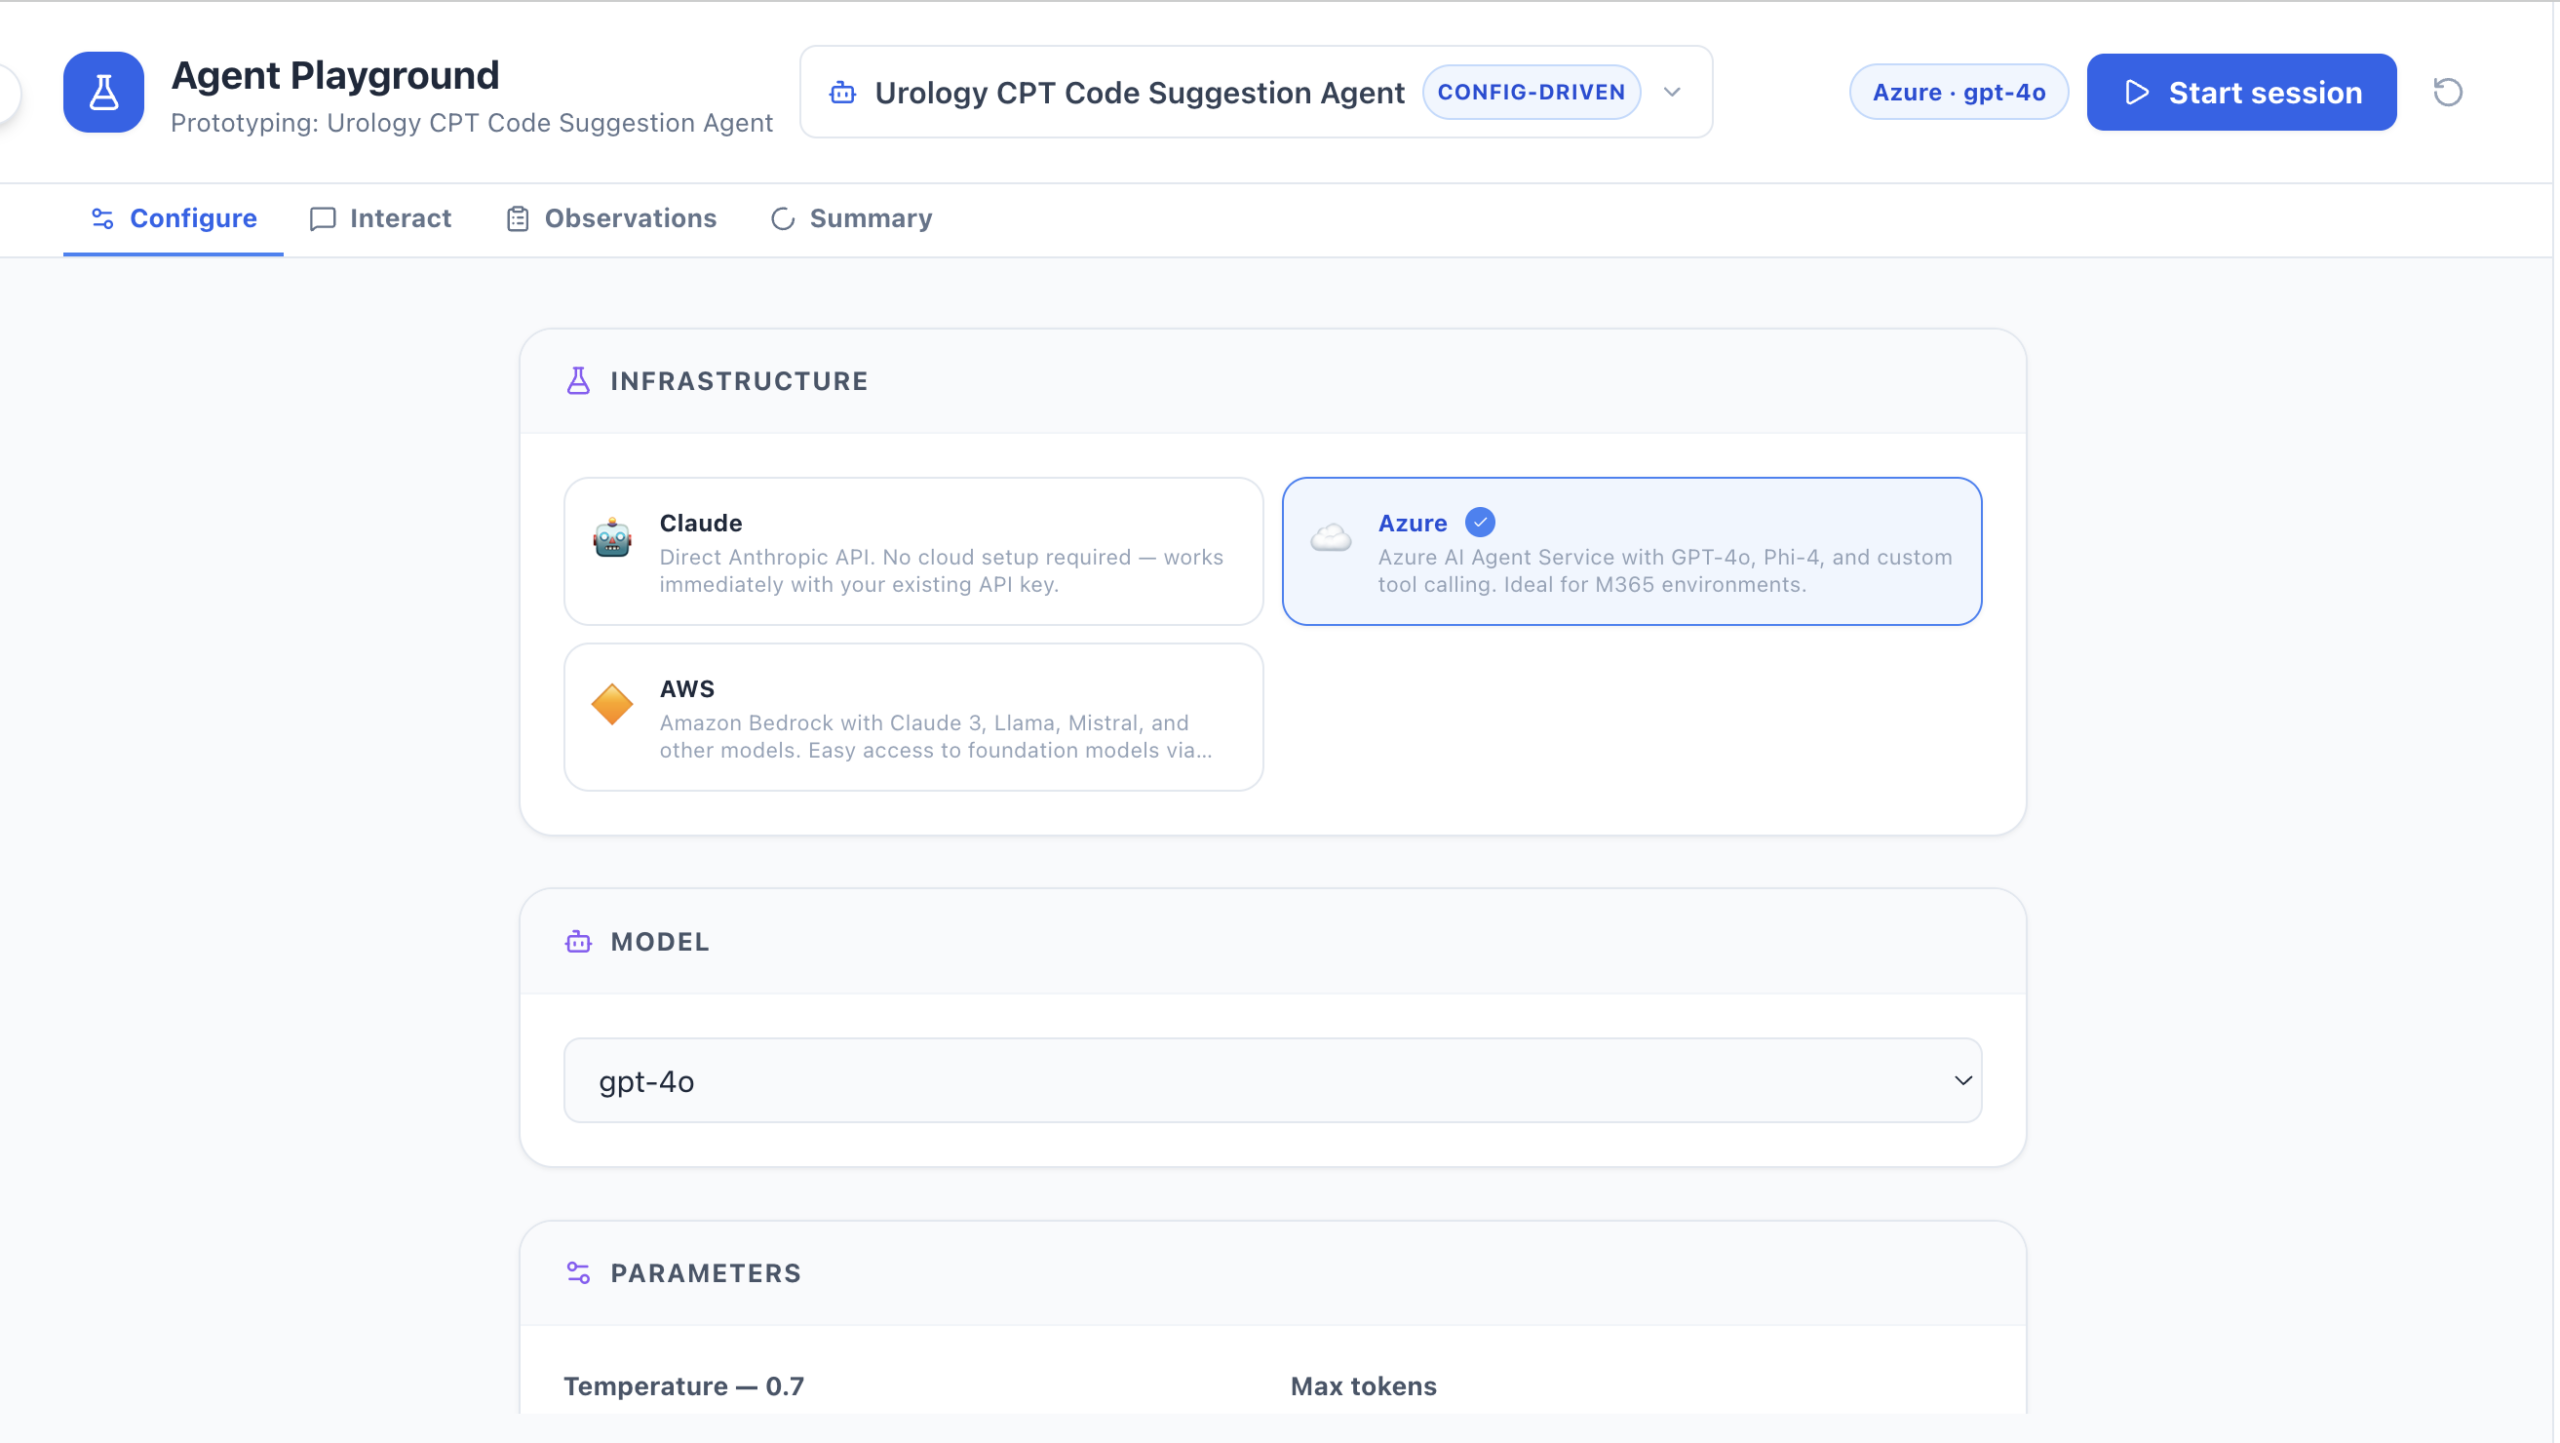Select the Azure infrastructure option
Viewport: 2560px width, 1443px height.
coord(1631,551)
